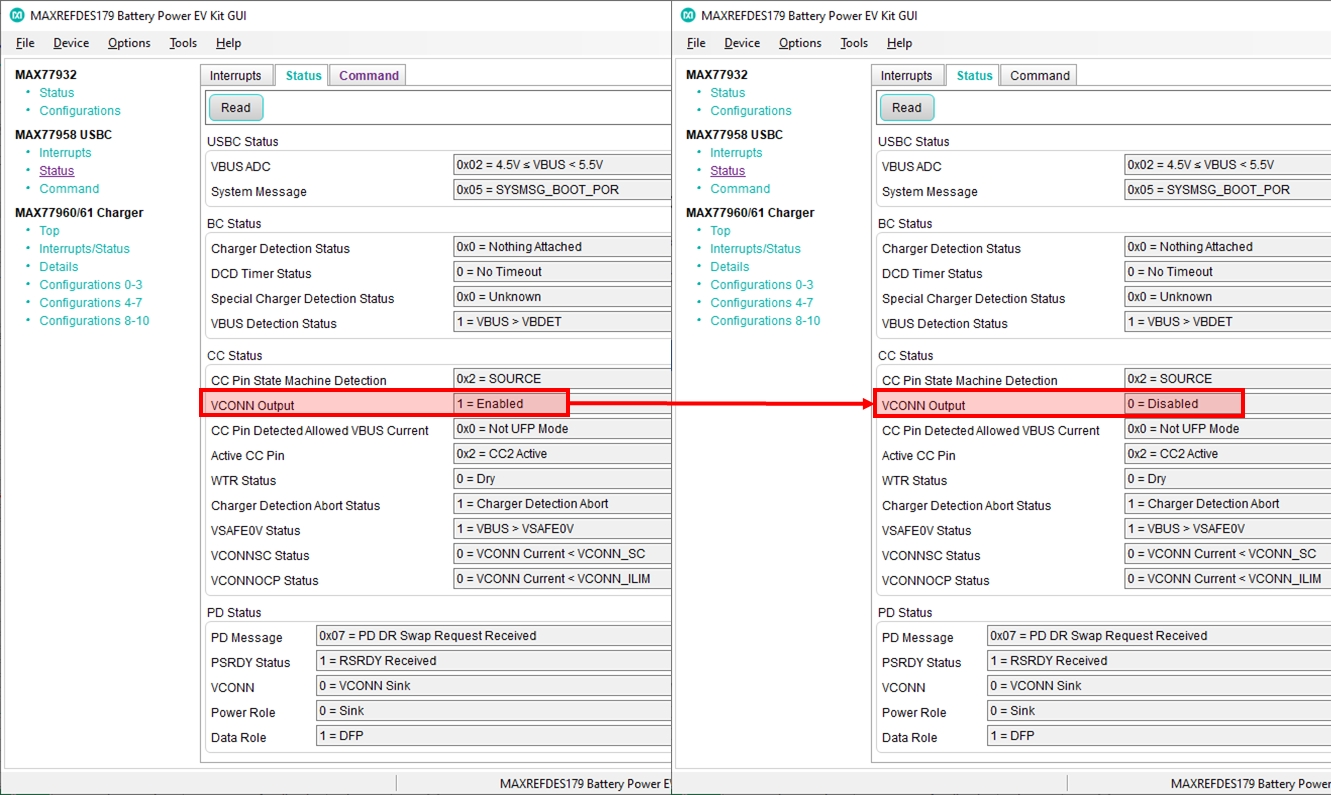The image size is (1331, 795).
Task: Open Top link under Charger in right window
Action: coord(720,231)
